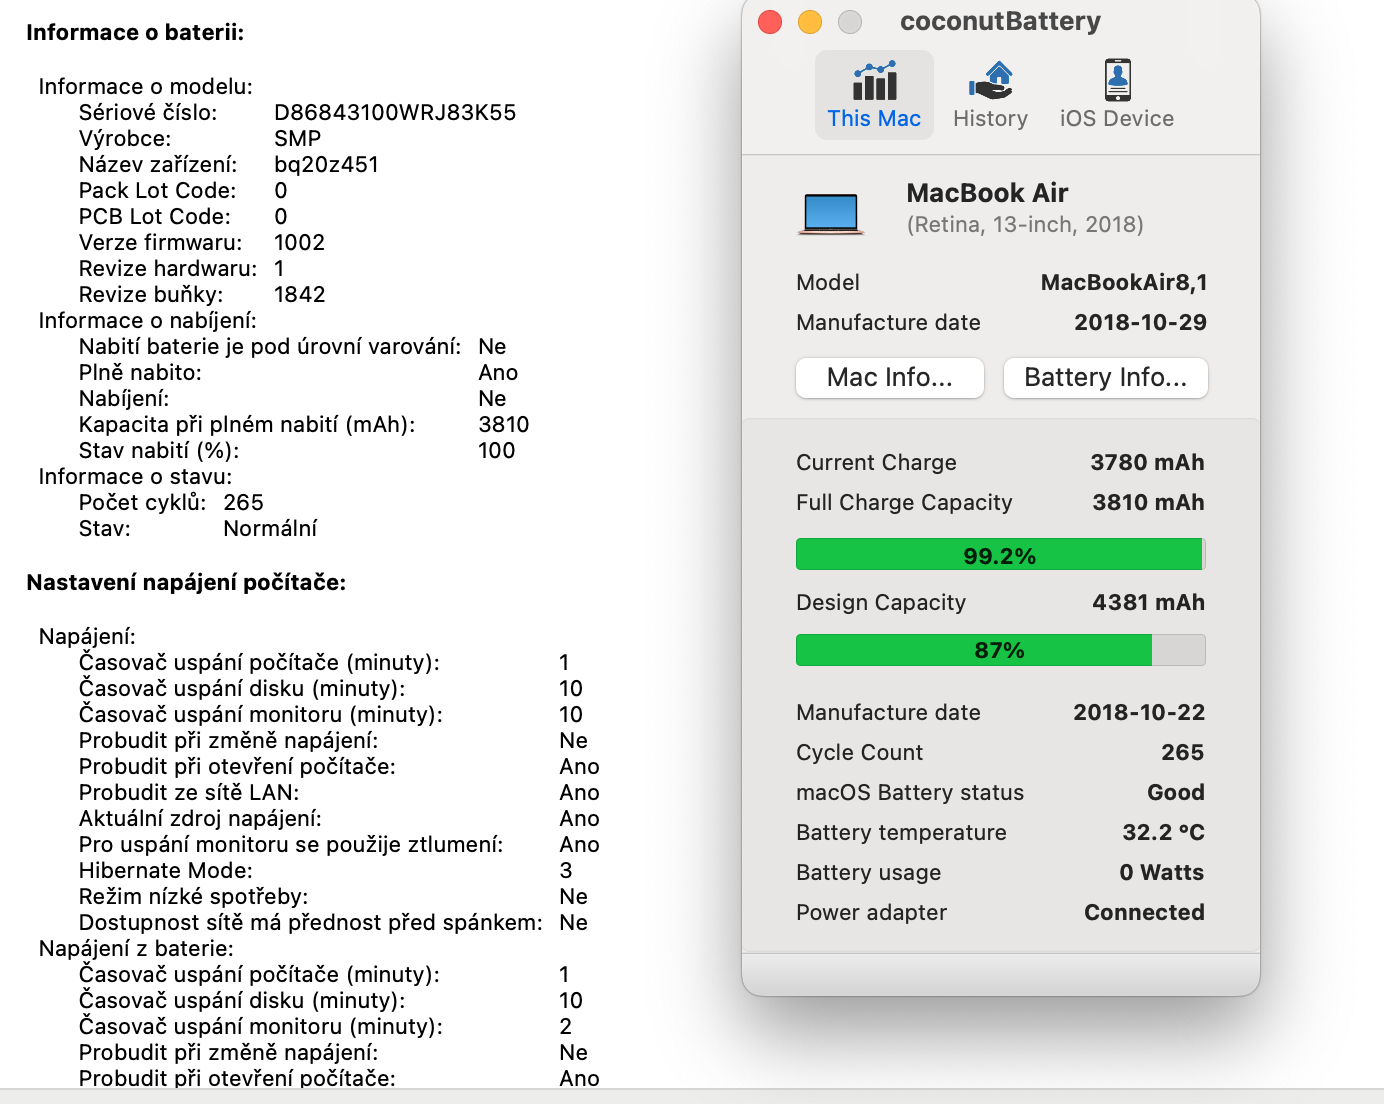
Task: Click the "Informace o nabíjení:" section label
Action: pos(148,320)
